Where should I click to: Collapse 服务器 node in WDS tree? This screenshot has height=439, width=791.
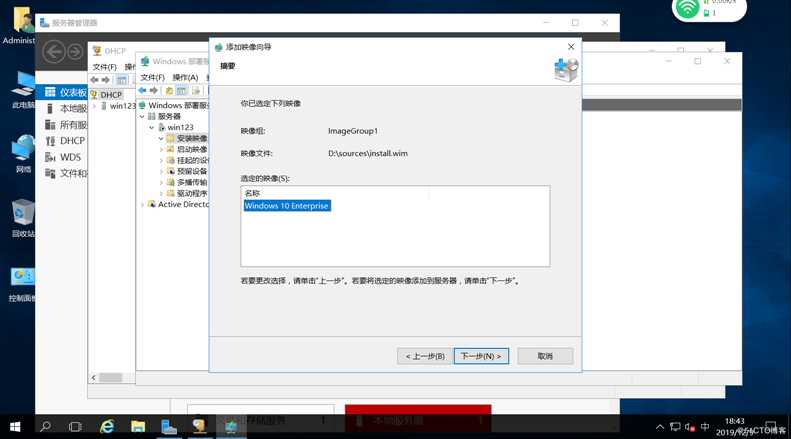tap(142, 117)
